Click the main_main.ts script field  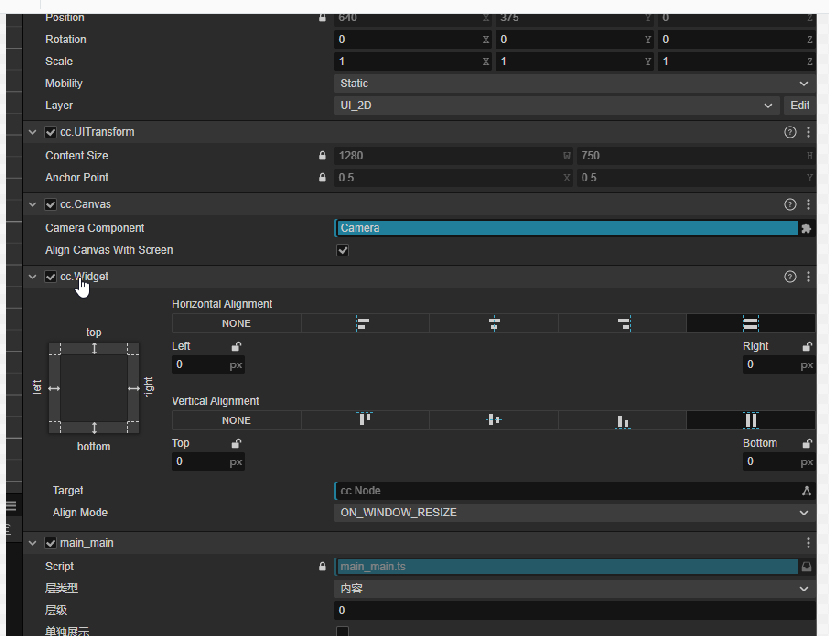[567, 567]
